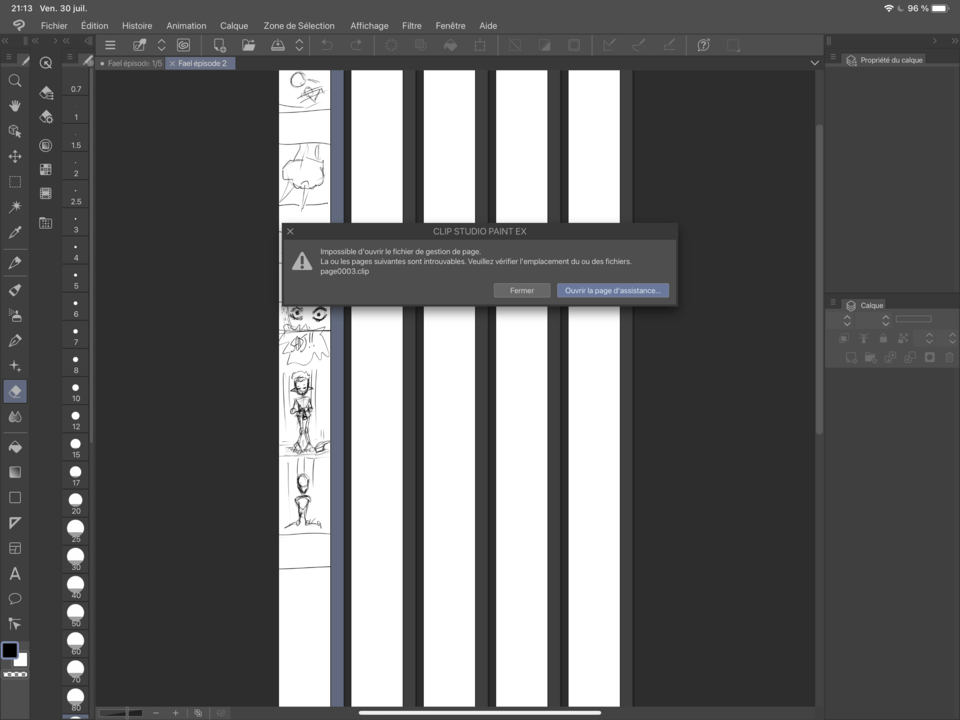Open the blending mode stepper in Calque panel

[x=847, y=318]
